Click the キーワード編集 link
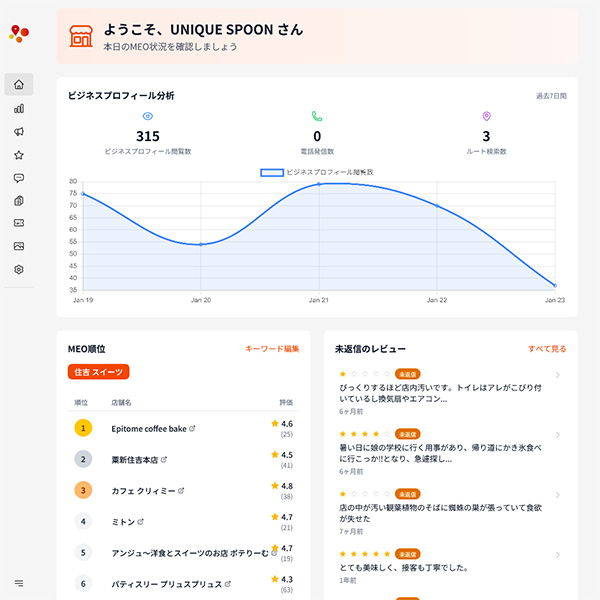This screenshot has width=600, height=600. point(272,349)
